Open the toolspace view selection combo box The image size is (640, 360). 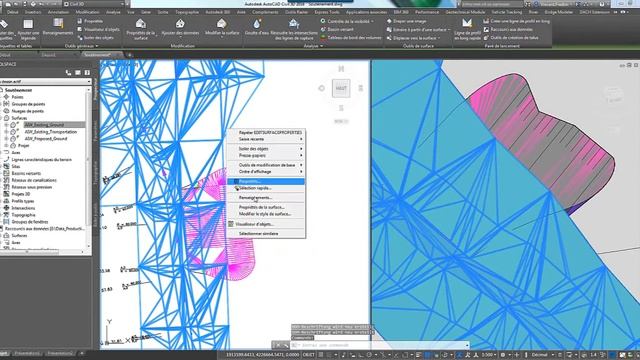(45, 82)
